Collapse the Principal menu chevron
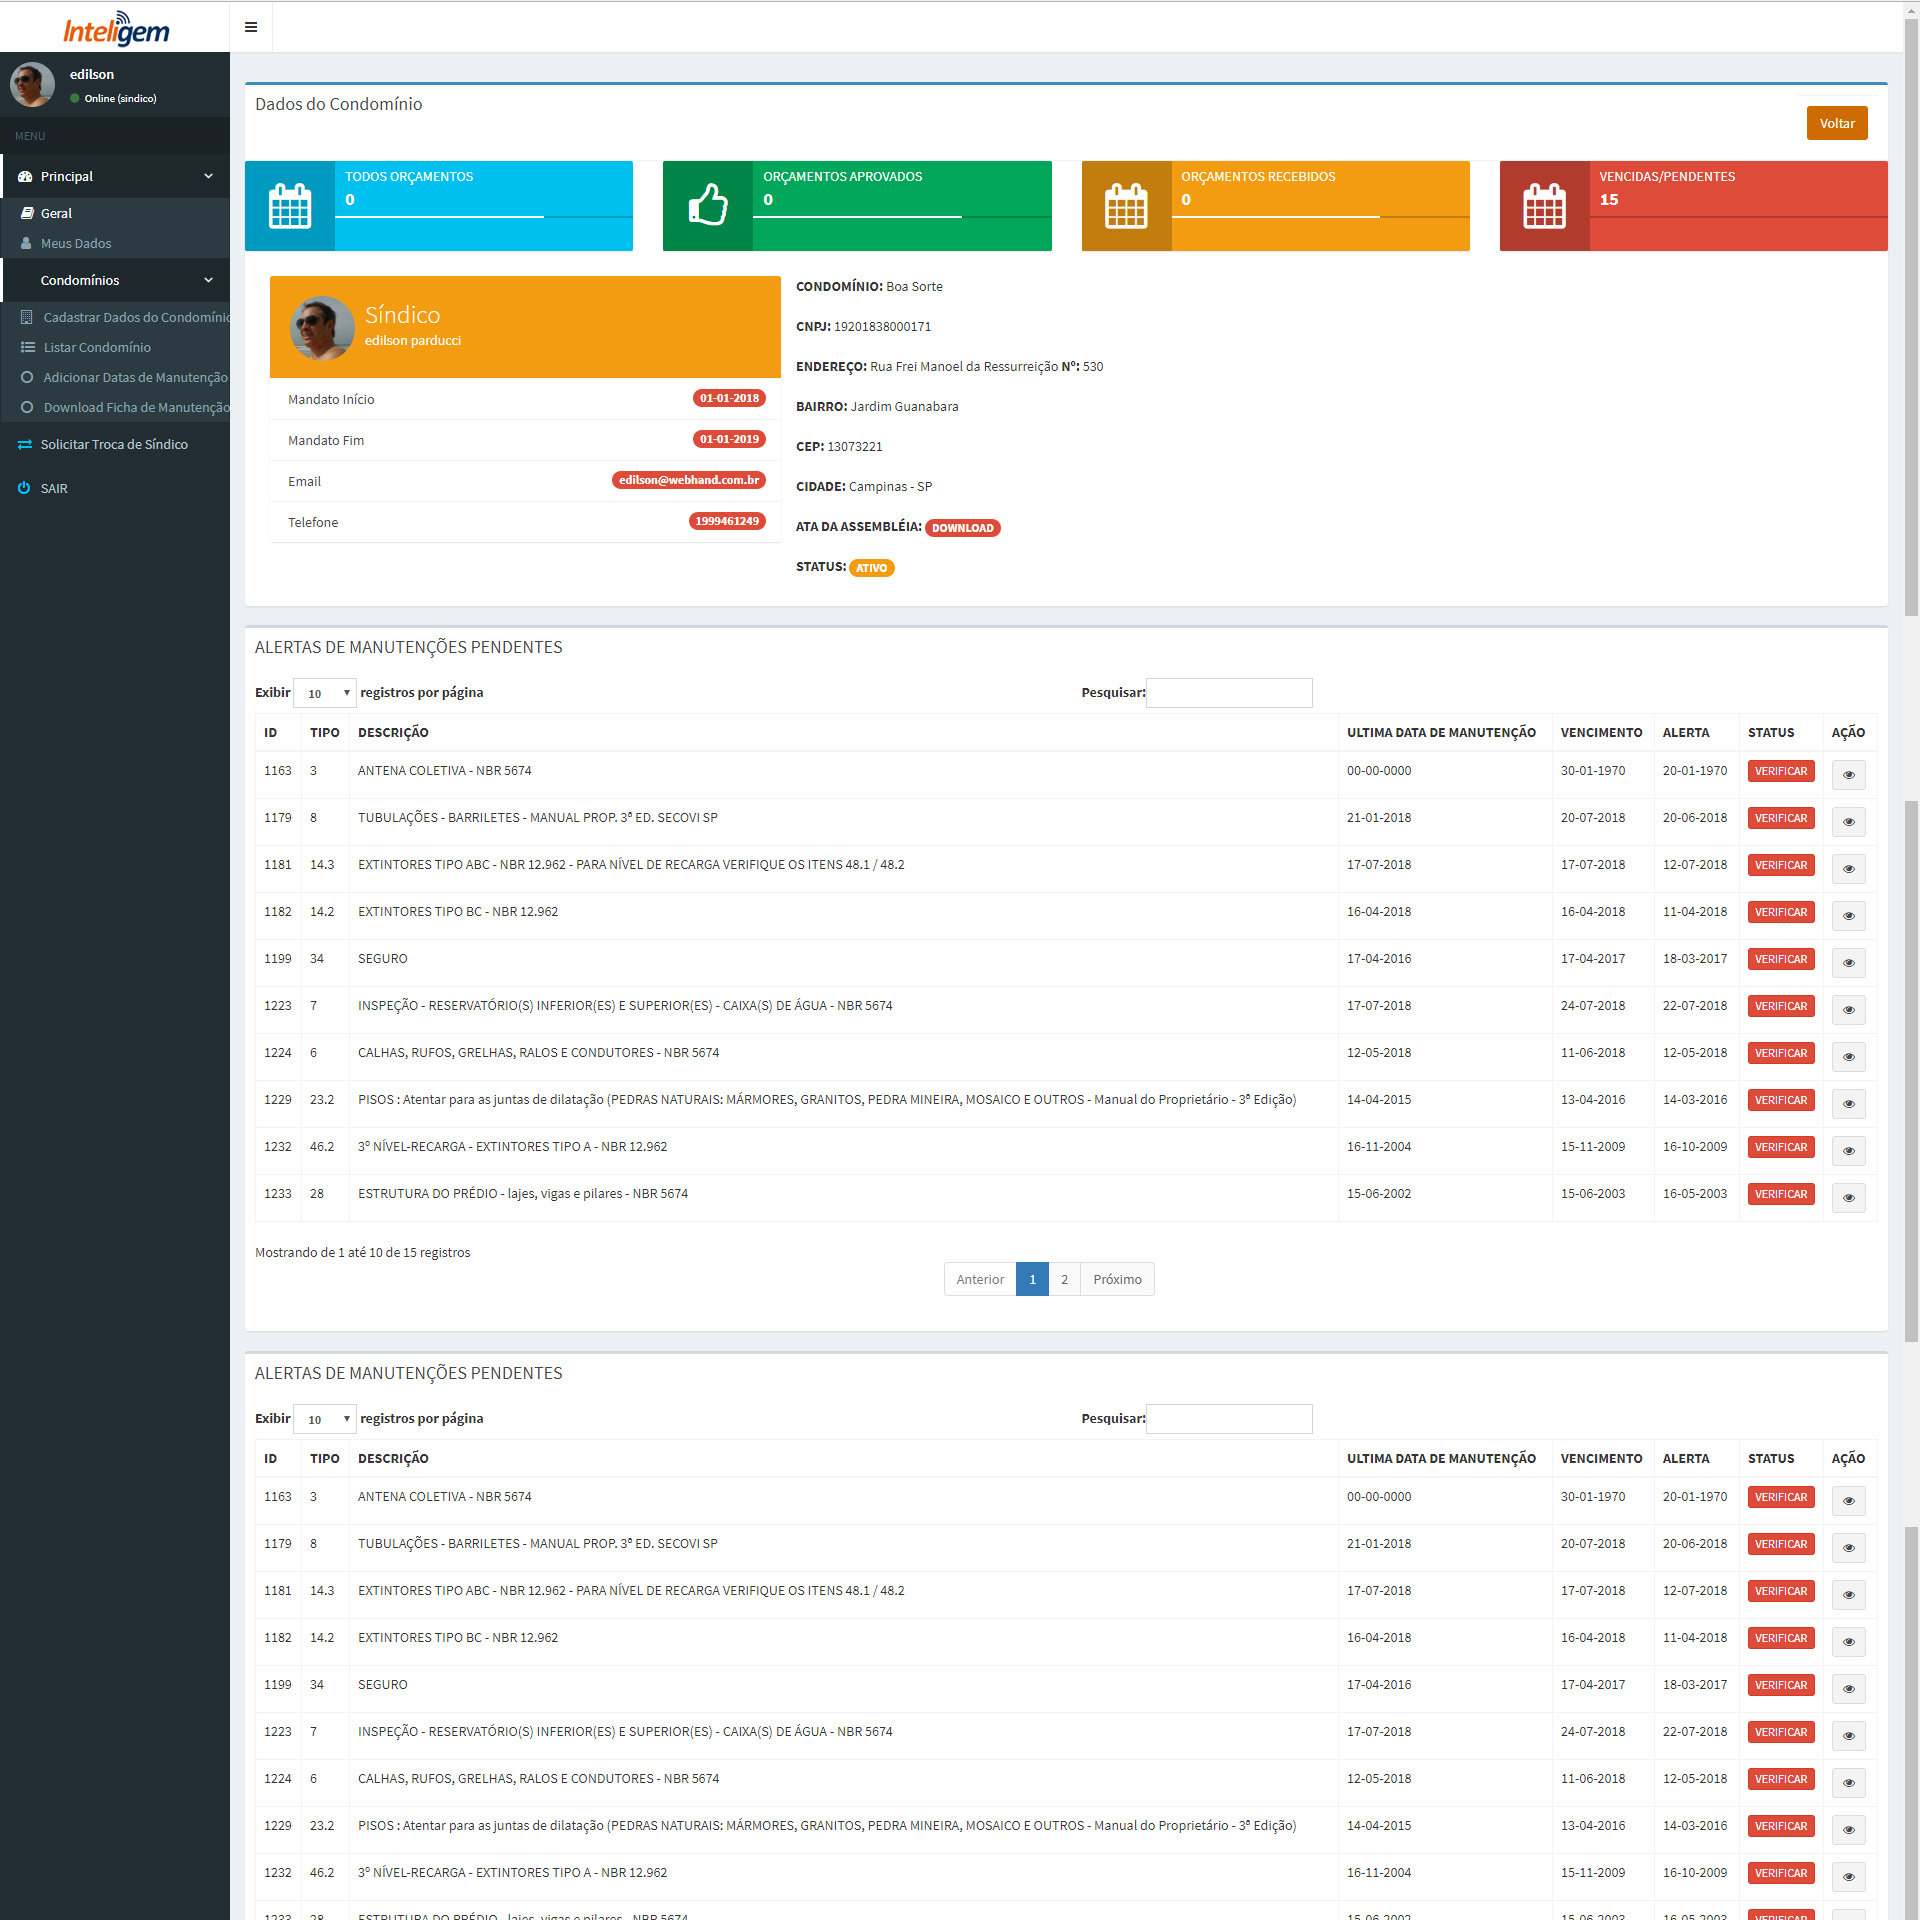The image size is (1920, 1920). pyautogui.click(x=208, y=176)
